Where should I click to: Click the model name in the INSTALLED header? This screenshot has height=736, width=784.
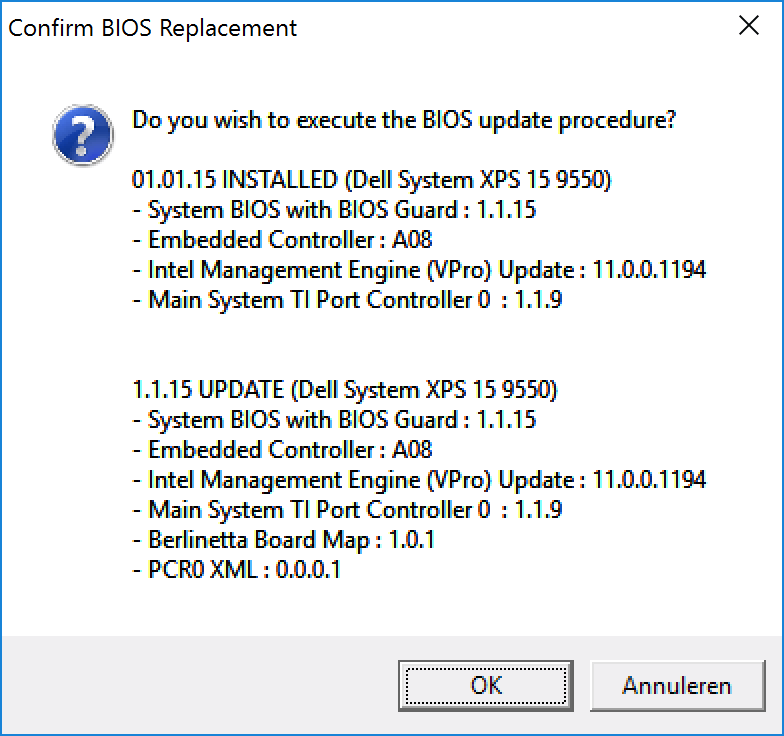478,180
